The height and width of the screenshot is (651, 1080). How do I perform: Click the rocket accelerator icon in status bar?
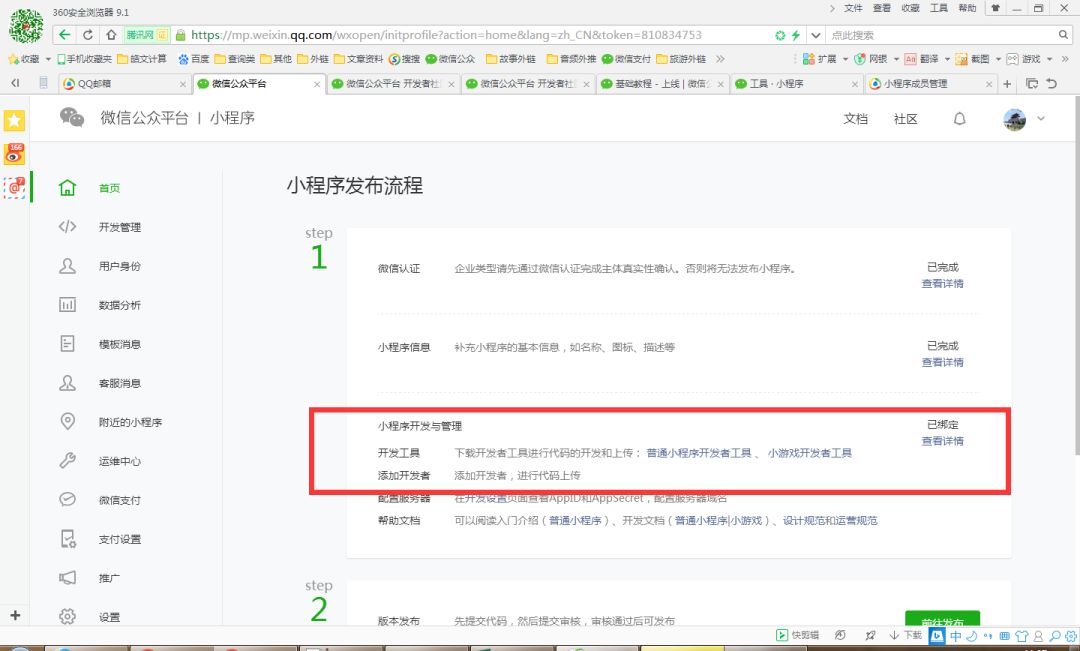871,635
